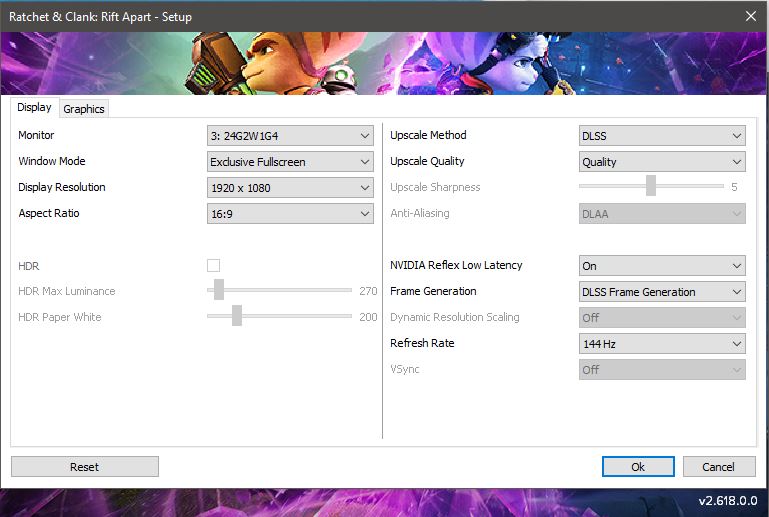769x517 pixels.
Task: Expand the Display Resolution dropdown
Action: [290, 187]
